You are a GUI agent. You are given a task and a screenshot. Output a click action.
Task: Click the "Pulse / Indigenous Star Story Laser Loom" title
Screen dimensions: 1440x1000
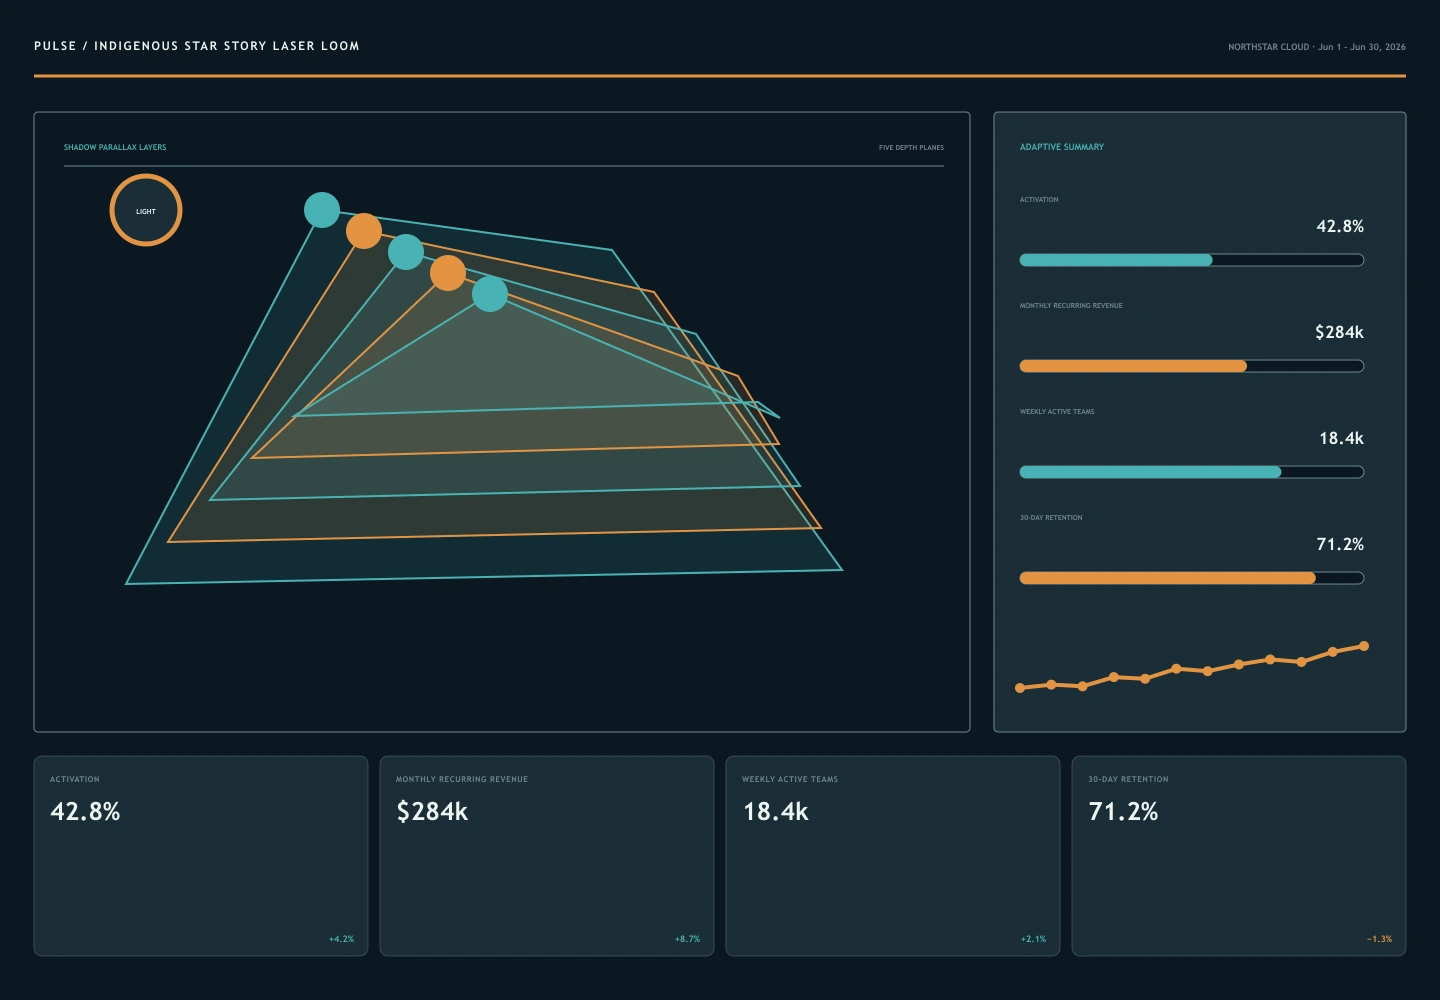coord(197,46)
